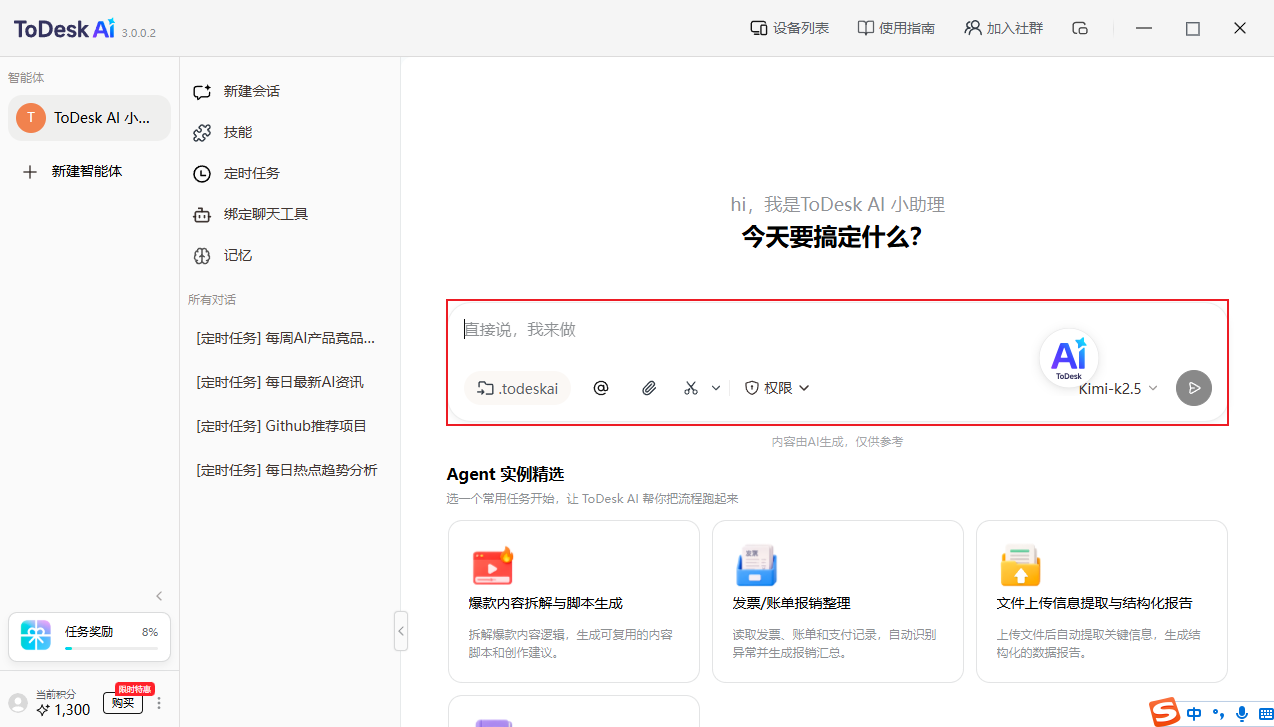Open the 任务奖励 task reward card
1274x727 pixels.
89,637
